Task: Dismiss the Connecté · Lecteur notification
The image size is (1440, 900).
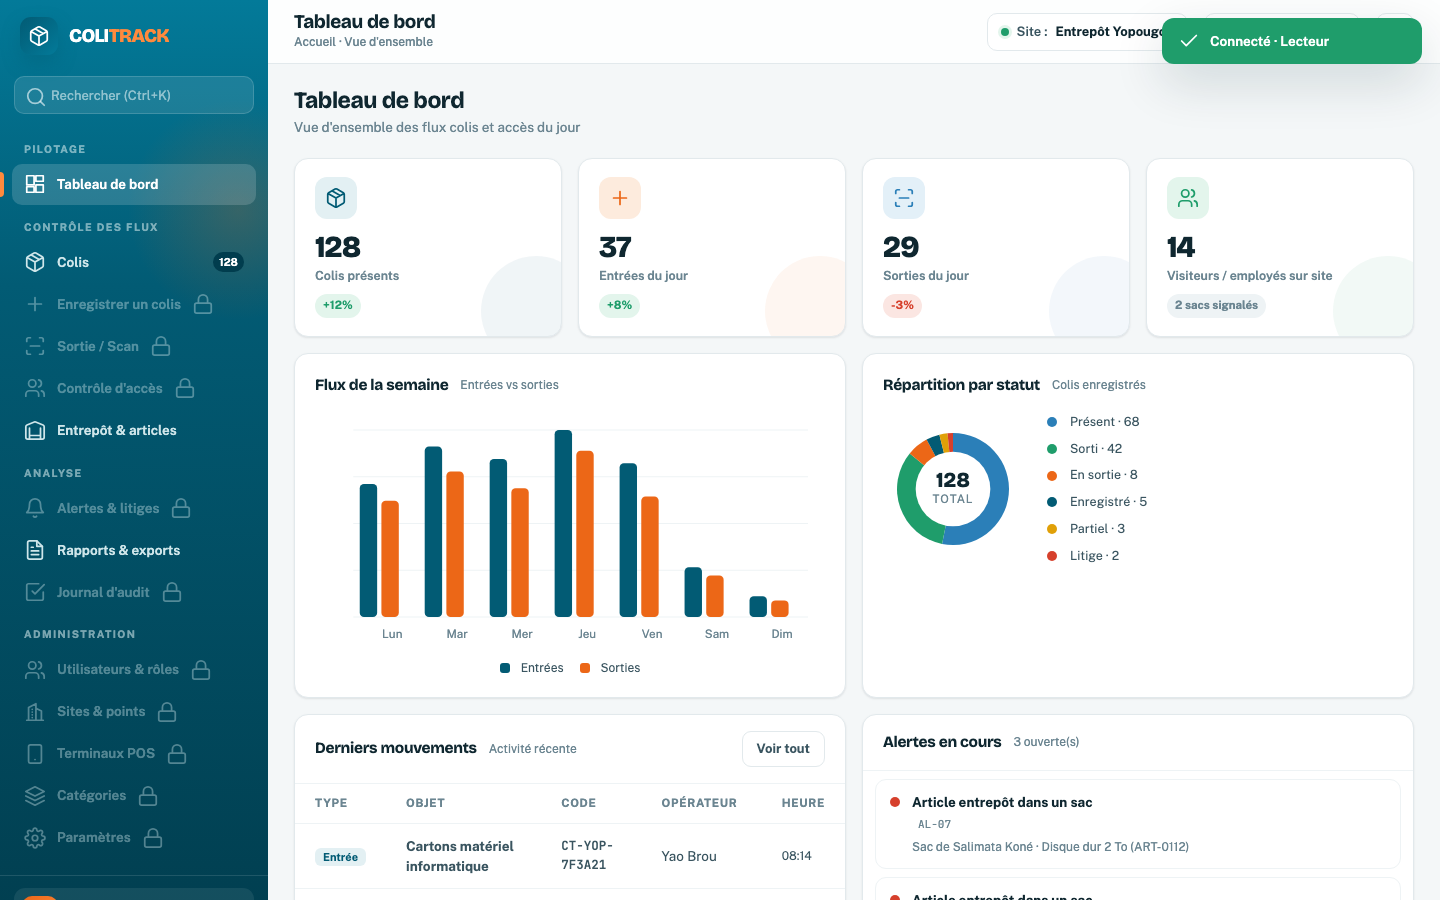Action: pos(1291,41)
